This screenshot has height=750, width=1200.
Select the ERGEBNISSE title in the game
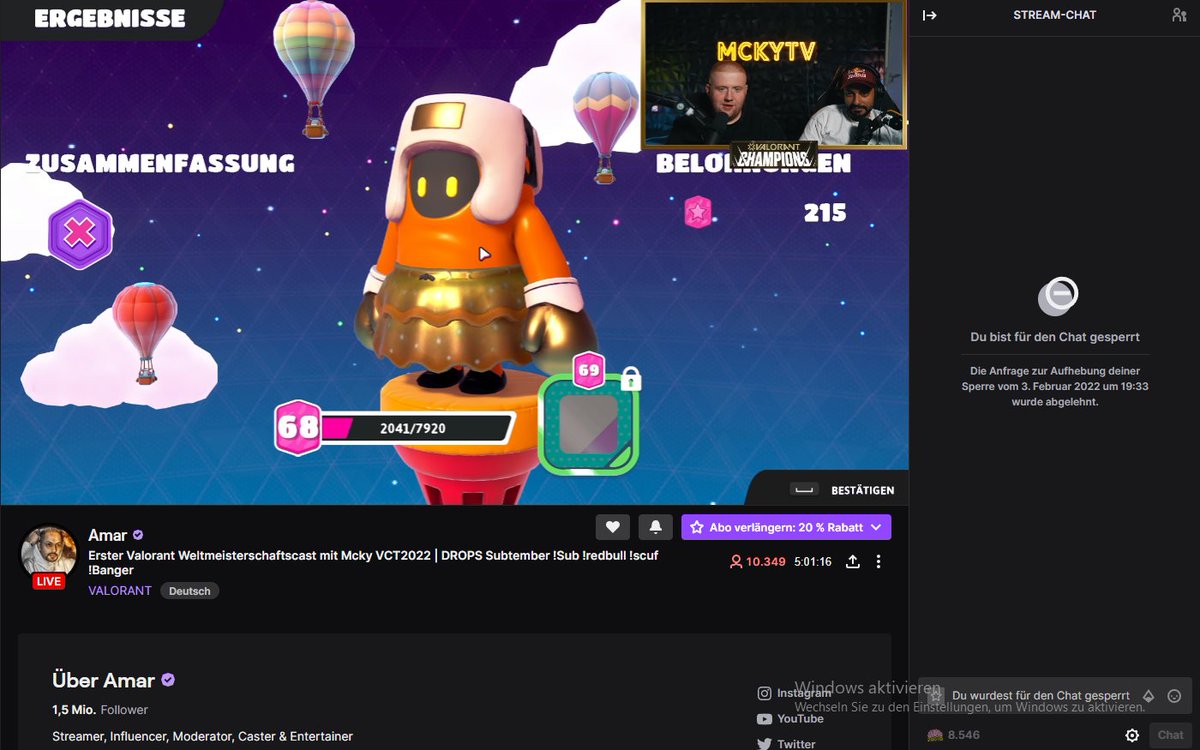tap(110, 18)
